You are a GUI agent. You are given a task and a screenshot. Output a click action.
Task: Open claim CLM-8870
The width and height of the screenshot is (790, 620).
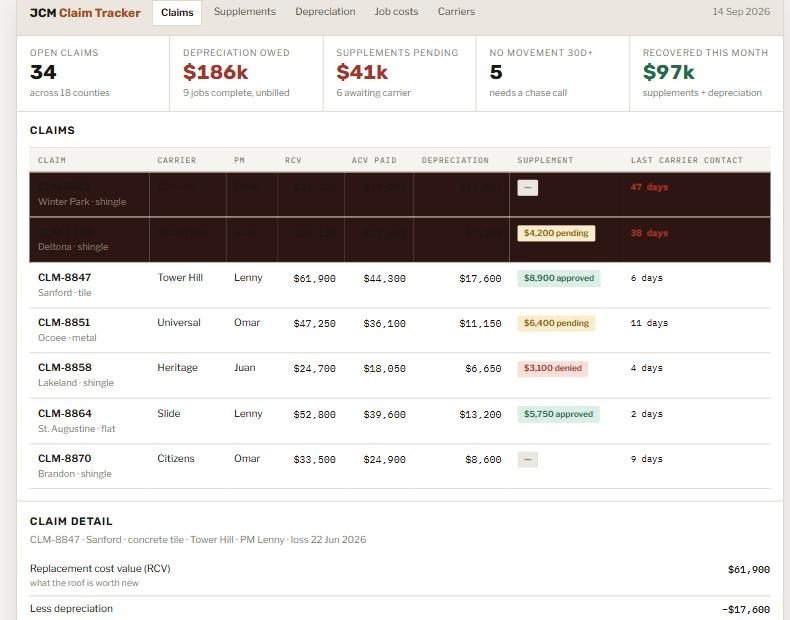coord(64,458)
